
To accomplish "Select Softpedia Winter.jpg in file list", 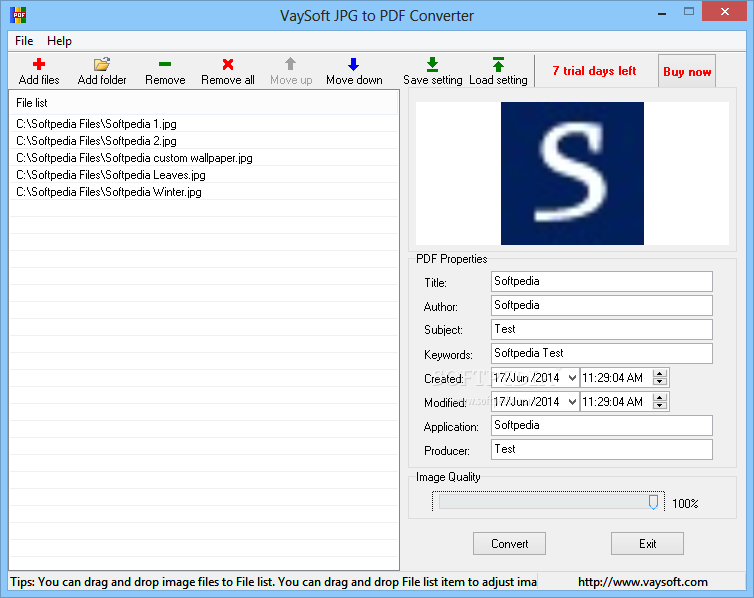I will [204, 192].
